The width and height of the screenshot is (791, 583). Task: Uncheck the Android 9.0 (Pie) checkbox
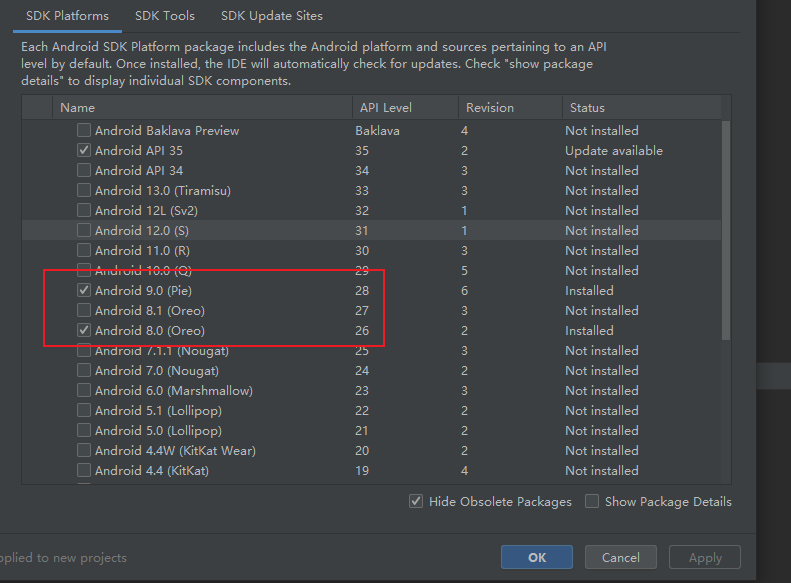point(84,291)
